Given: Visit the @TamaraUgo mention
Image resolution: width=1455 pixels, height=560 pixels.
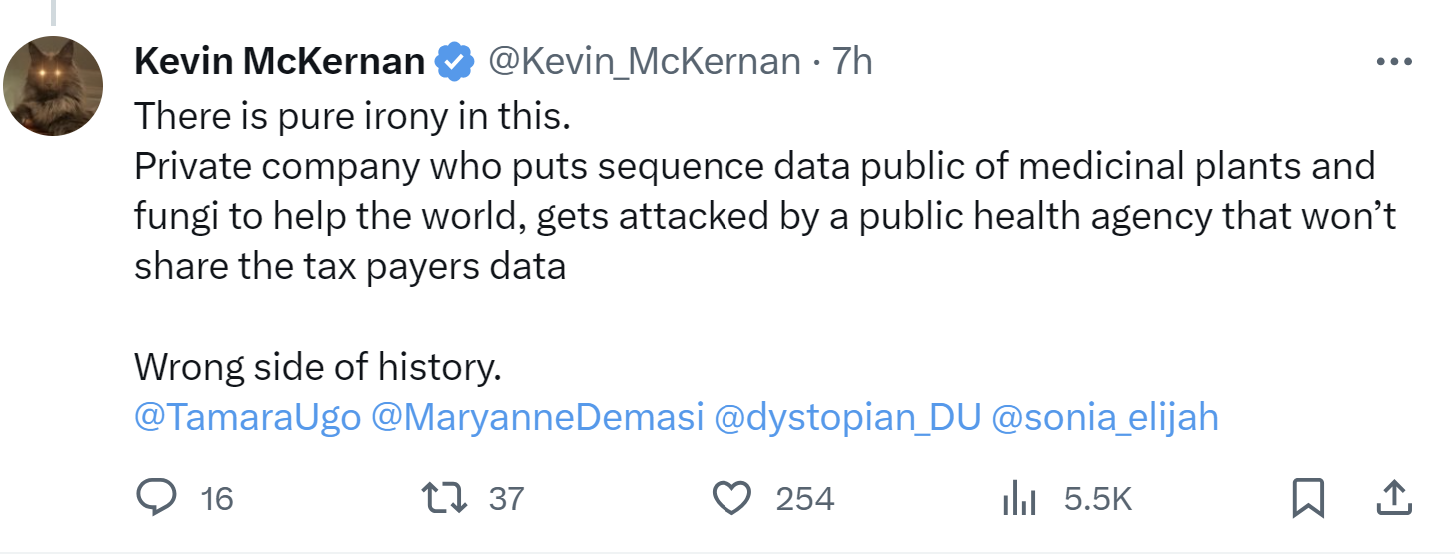Looking at the screenshot, I should [x=246, y=417].
